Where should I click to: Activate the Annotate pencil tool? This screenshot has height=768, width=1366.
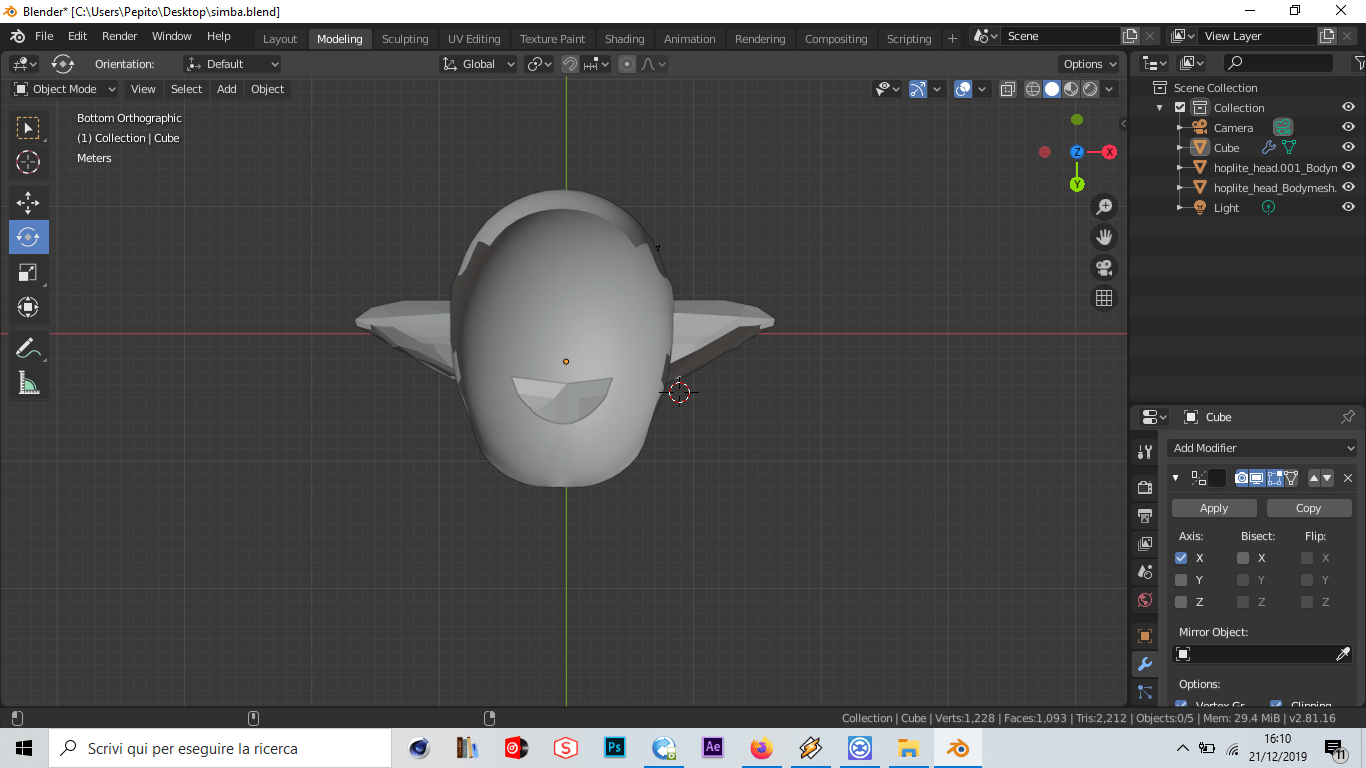coord(28,348)
